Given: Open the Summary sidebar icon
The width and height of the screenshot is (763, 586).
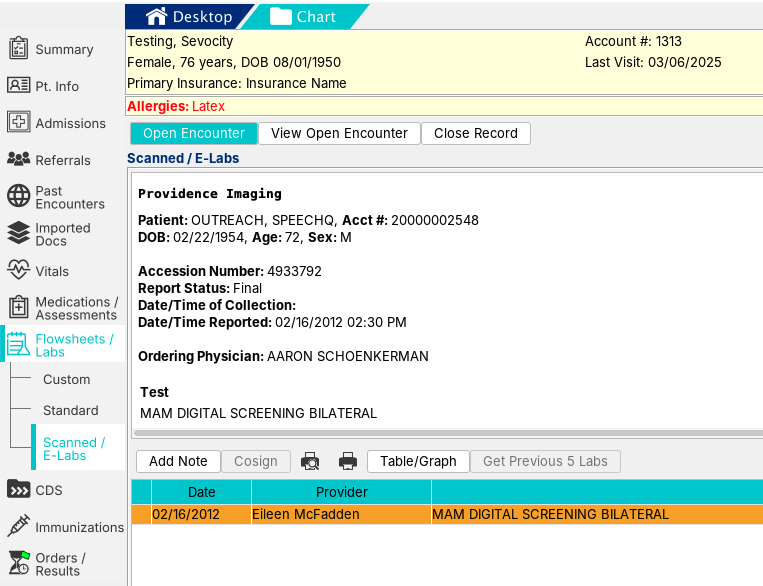Looking at the screenshot, I should tap(18, 48).
